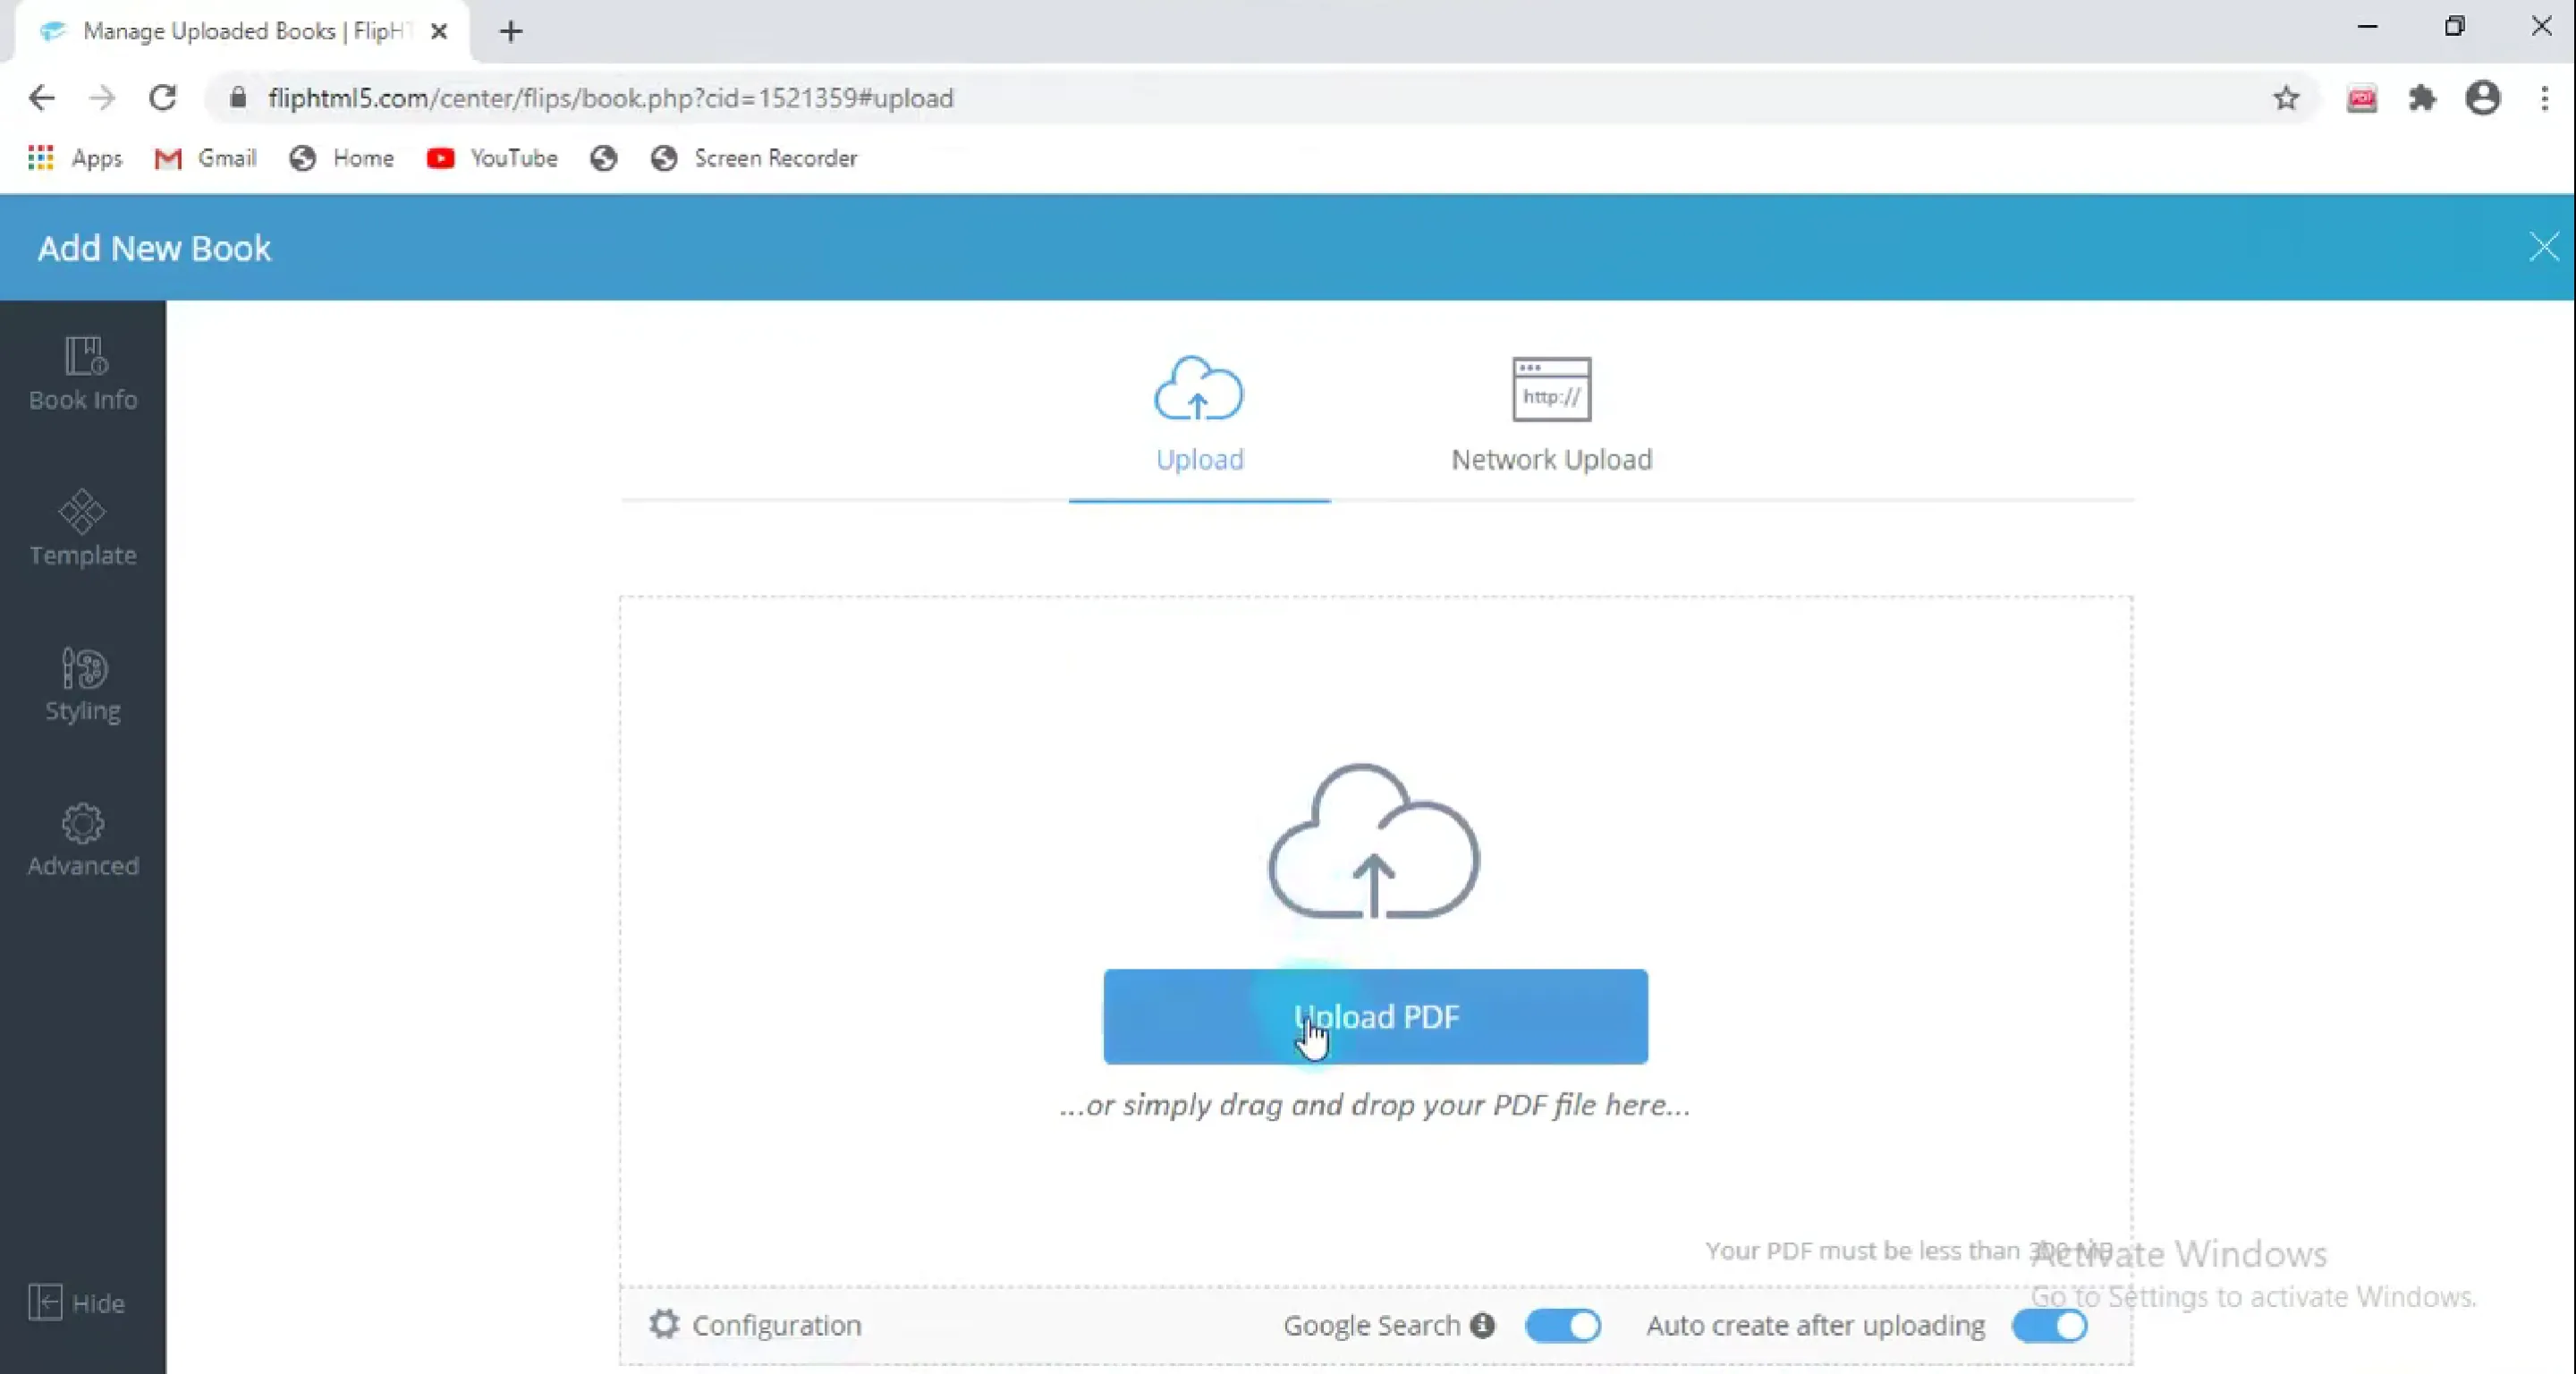Screen dimensions: 2576x1374
Task: Click the Configuration gear icon
Action: pyautogui.click(x=666, y=1325)
